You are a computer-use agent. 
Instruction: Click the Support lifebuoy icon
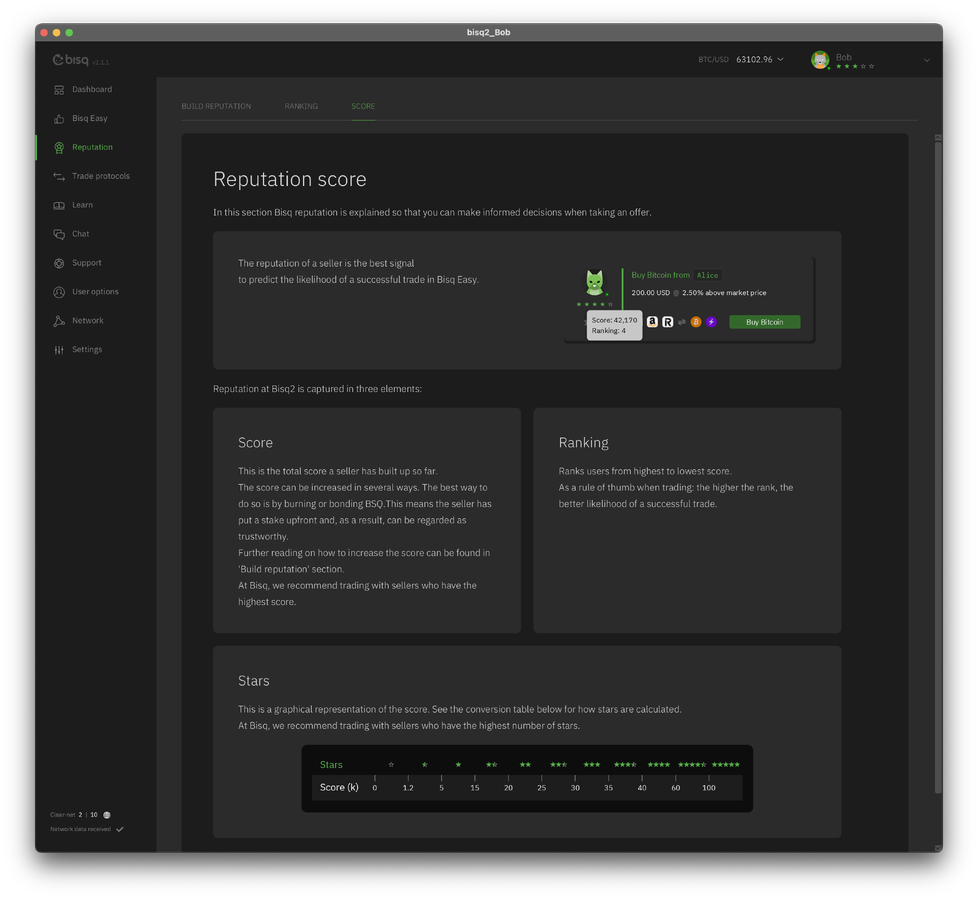coord(59,264)
